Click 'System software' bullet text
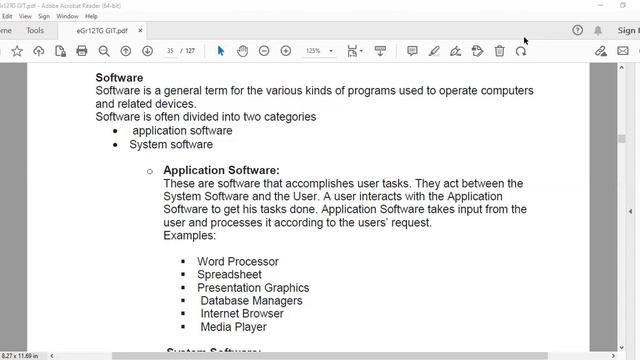 171,144
